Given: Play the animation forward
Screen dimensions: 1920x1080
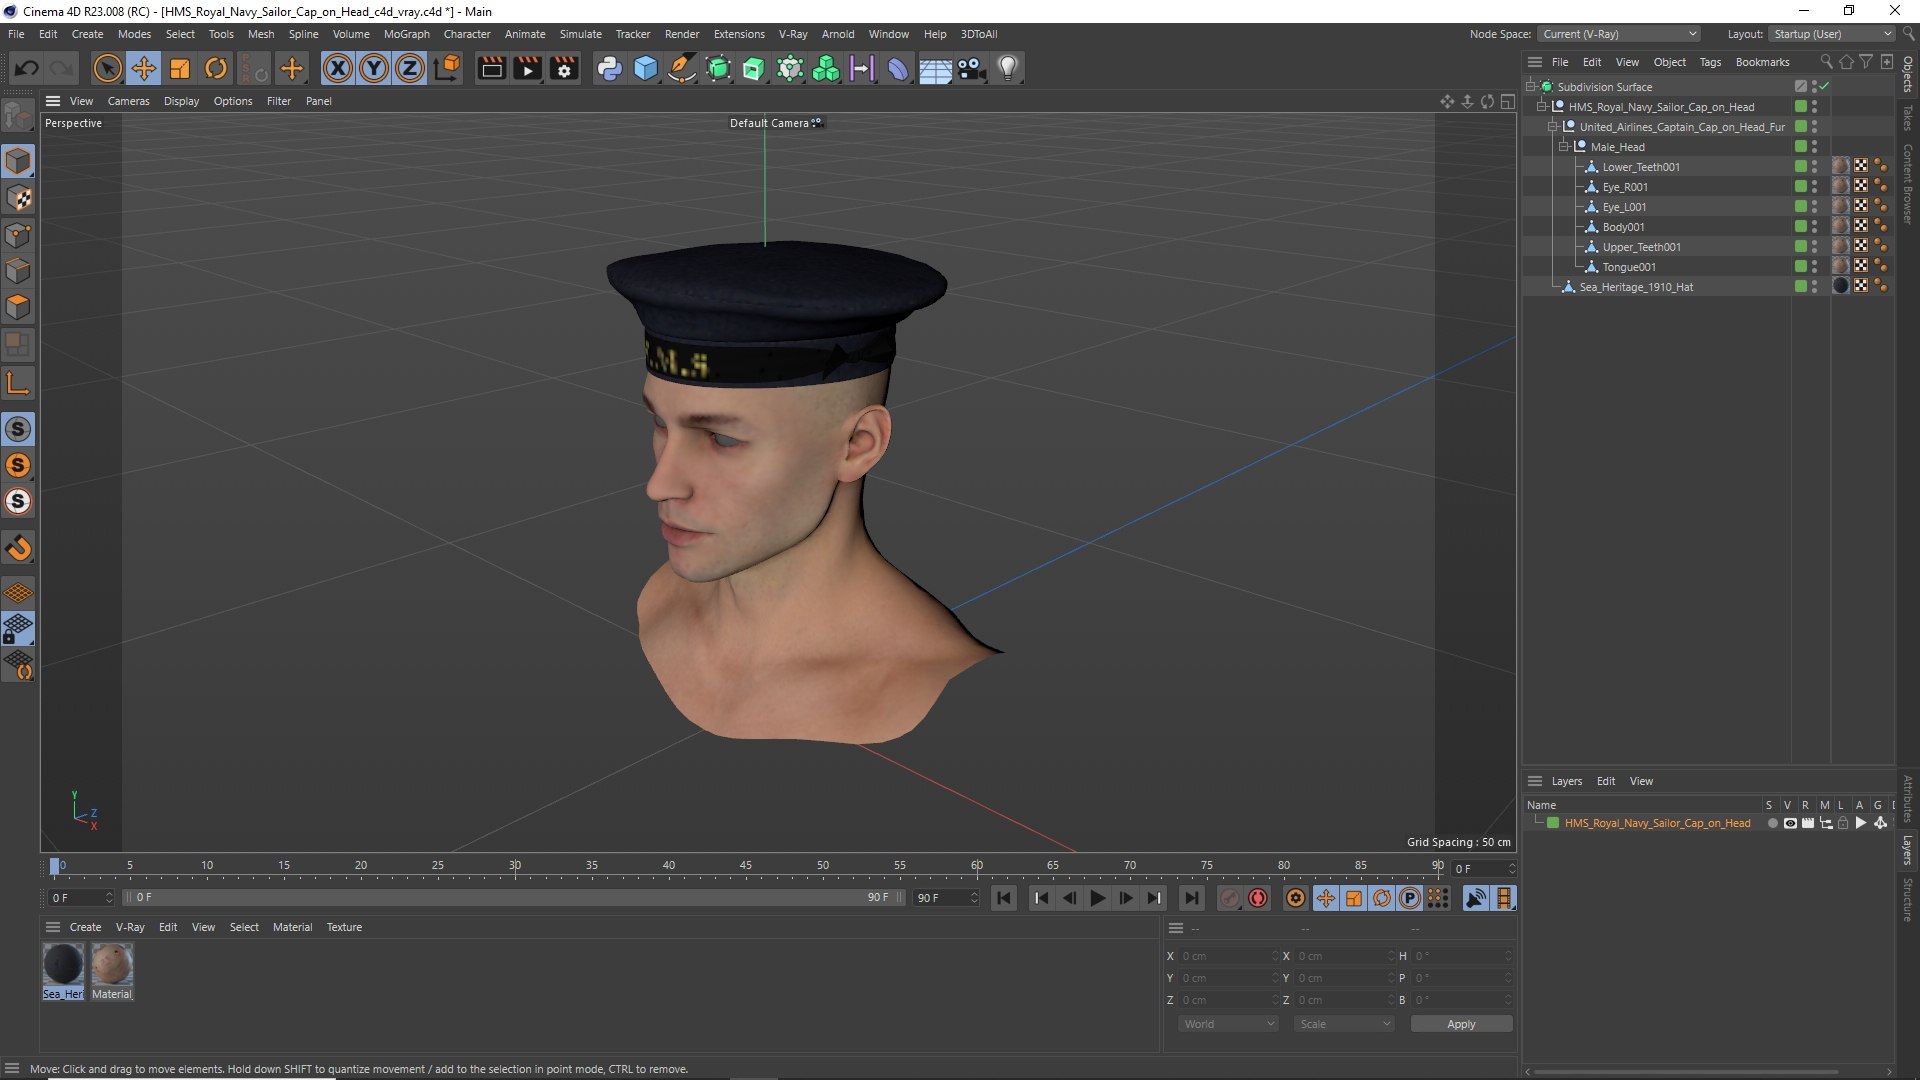Looking at the screenshot, I should coord(1097,898).
